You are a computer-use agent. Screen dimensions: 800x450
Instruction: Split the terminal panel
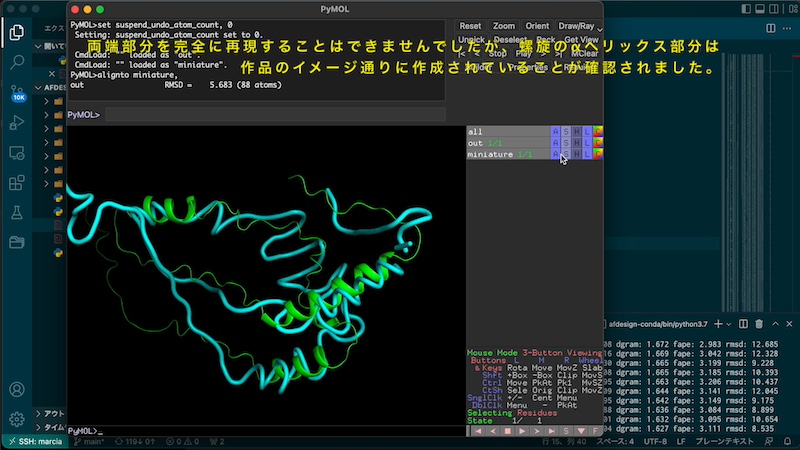coord(742,324)
